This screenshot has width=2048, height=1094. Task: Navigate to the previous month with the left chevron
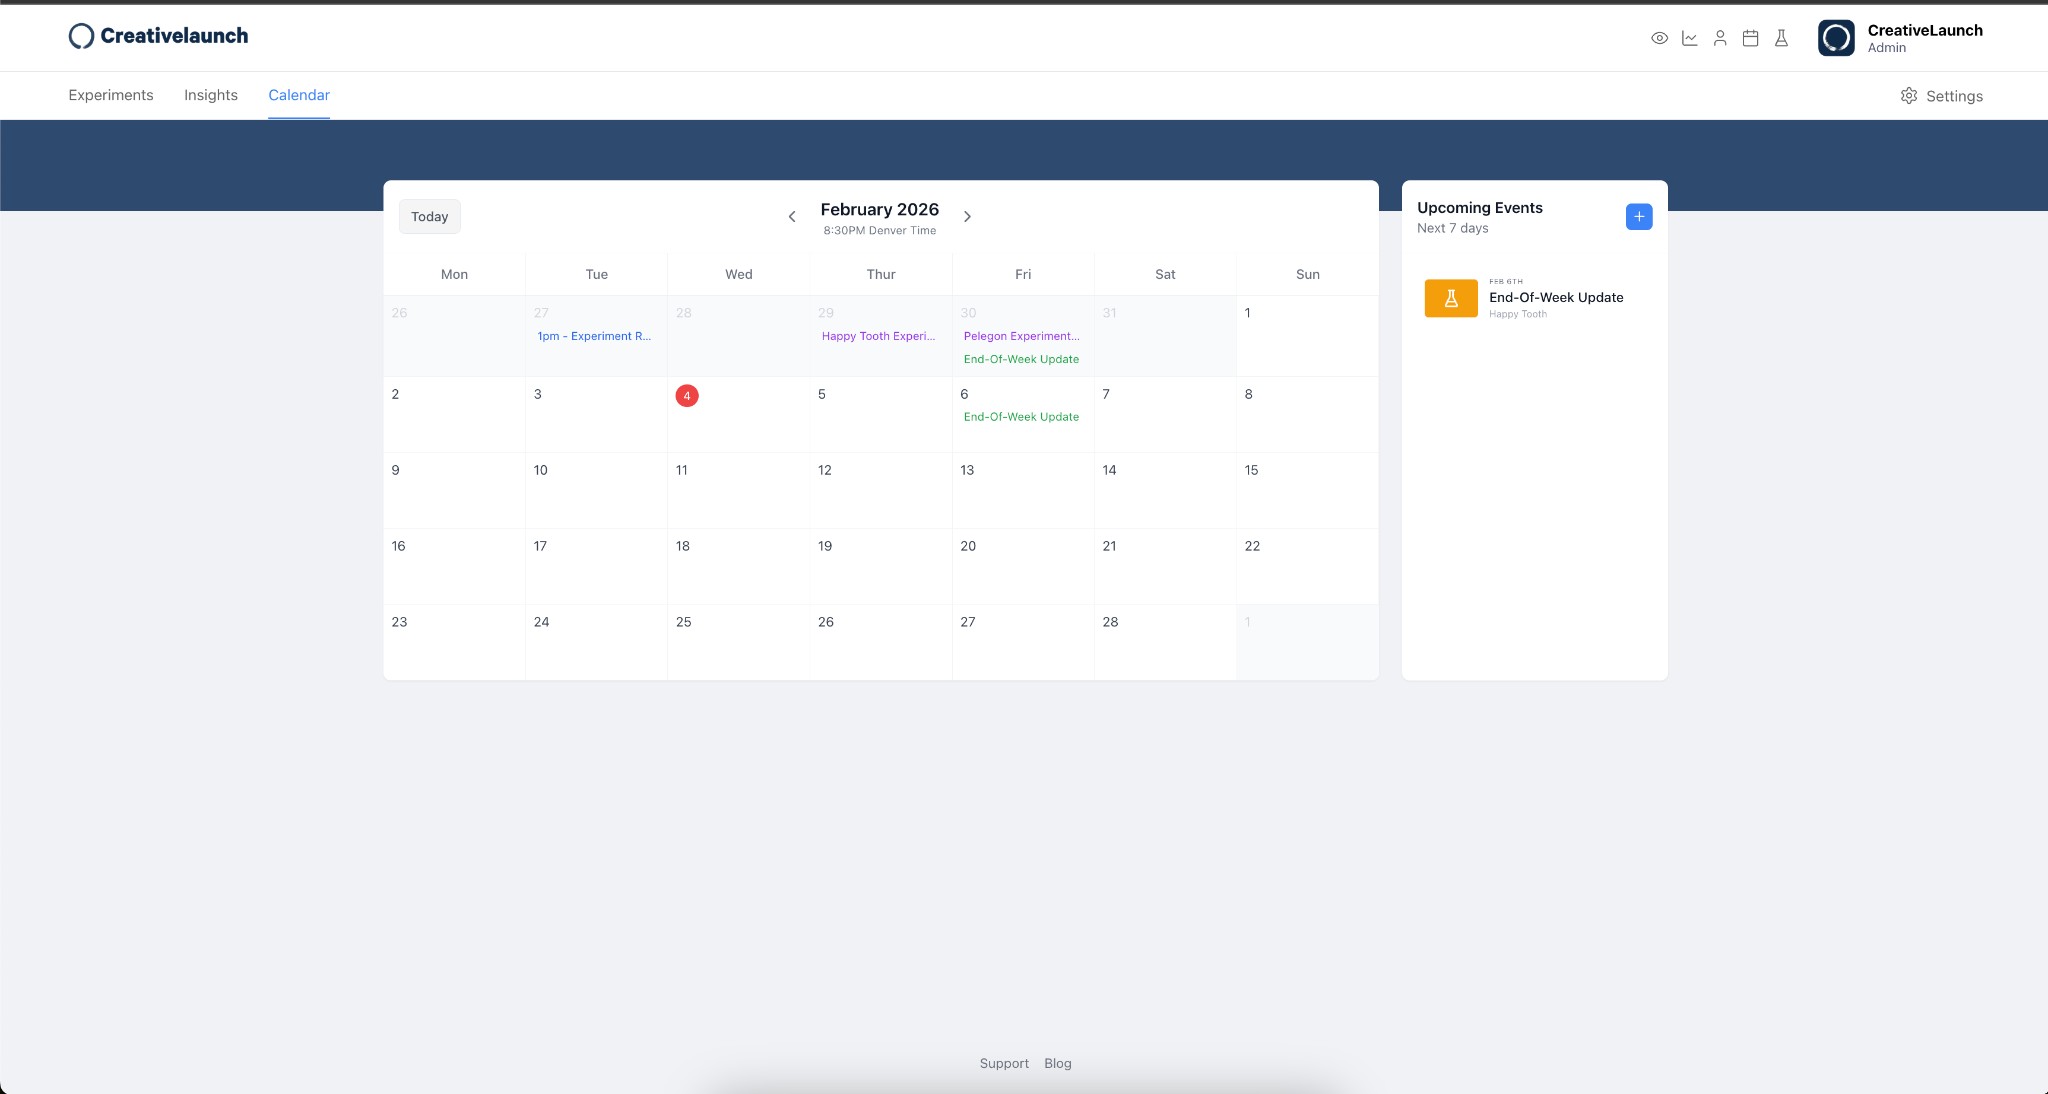tap(792, 216)
